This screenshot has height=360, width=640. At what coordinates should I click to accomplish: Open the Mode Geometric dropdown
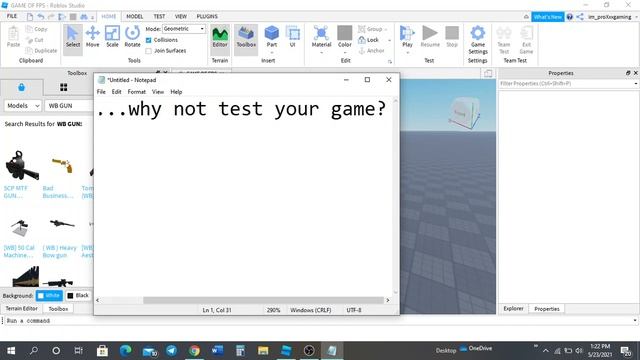point(184,29)
